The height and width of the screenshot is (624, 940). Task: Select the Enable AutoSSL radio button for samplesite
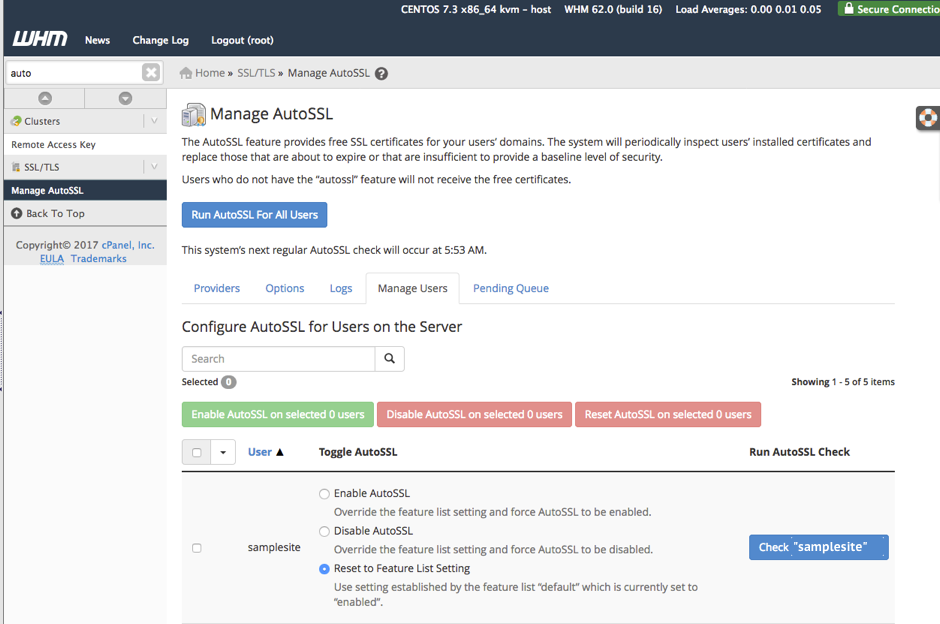click(x=324, y=493)
